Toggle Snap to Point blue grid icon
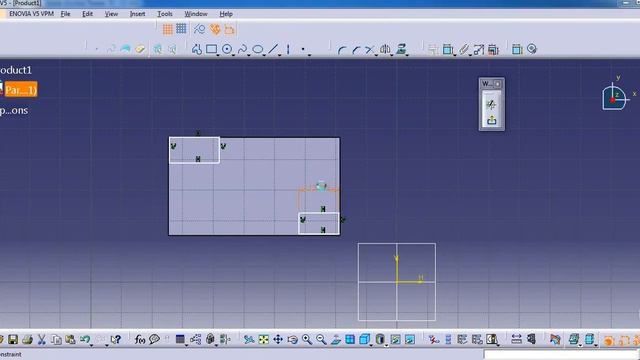640x360 pixels. click(181, 29)
